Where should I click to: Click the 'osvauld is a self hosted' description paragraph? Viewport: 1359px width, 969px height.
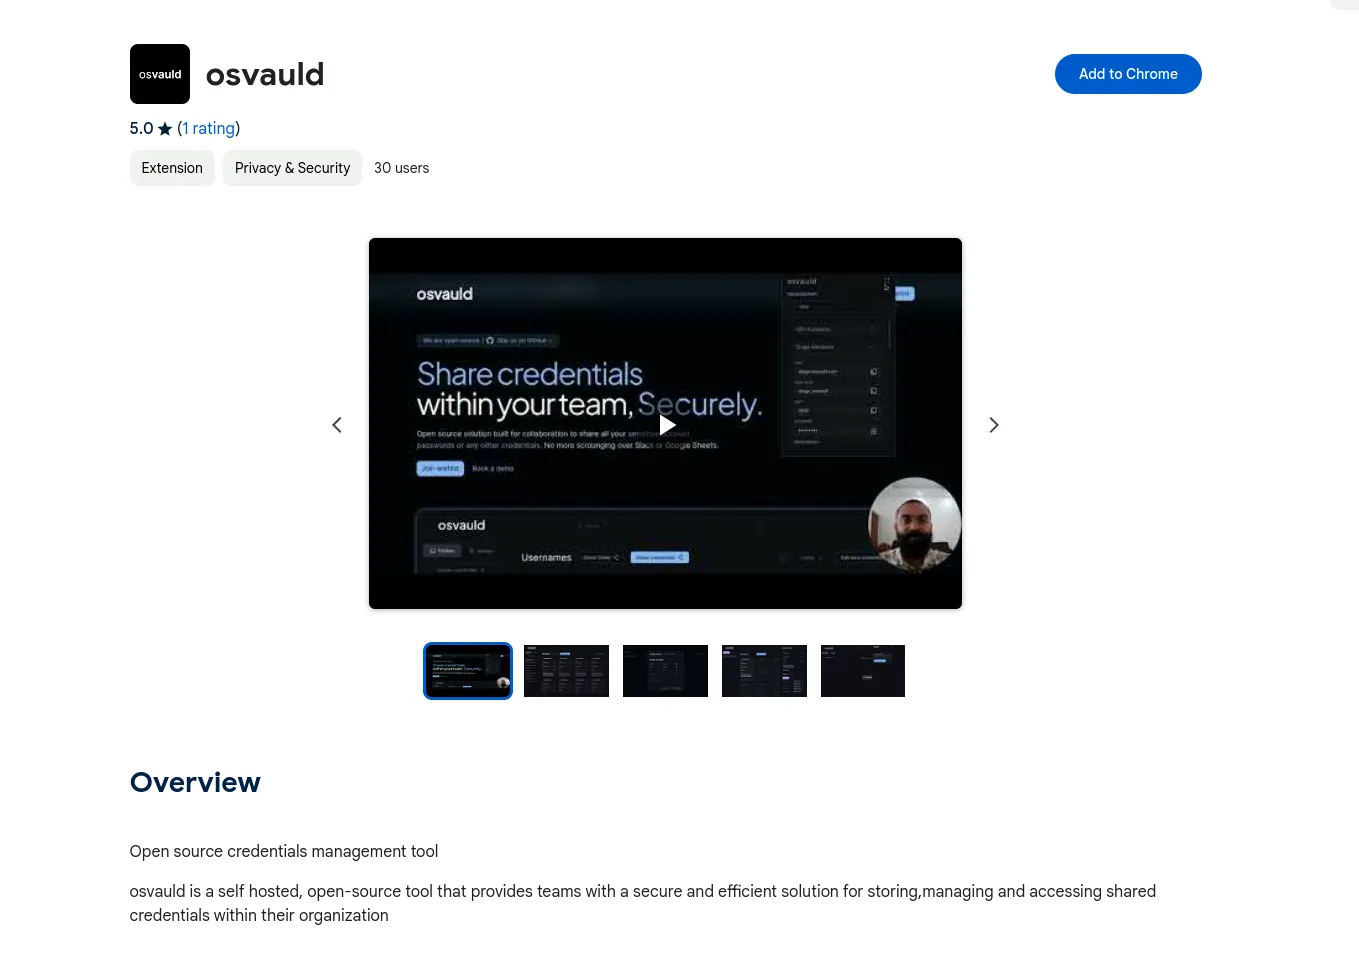coord(643,903)
